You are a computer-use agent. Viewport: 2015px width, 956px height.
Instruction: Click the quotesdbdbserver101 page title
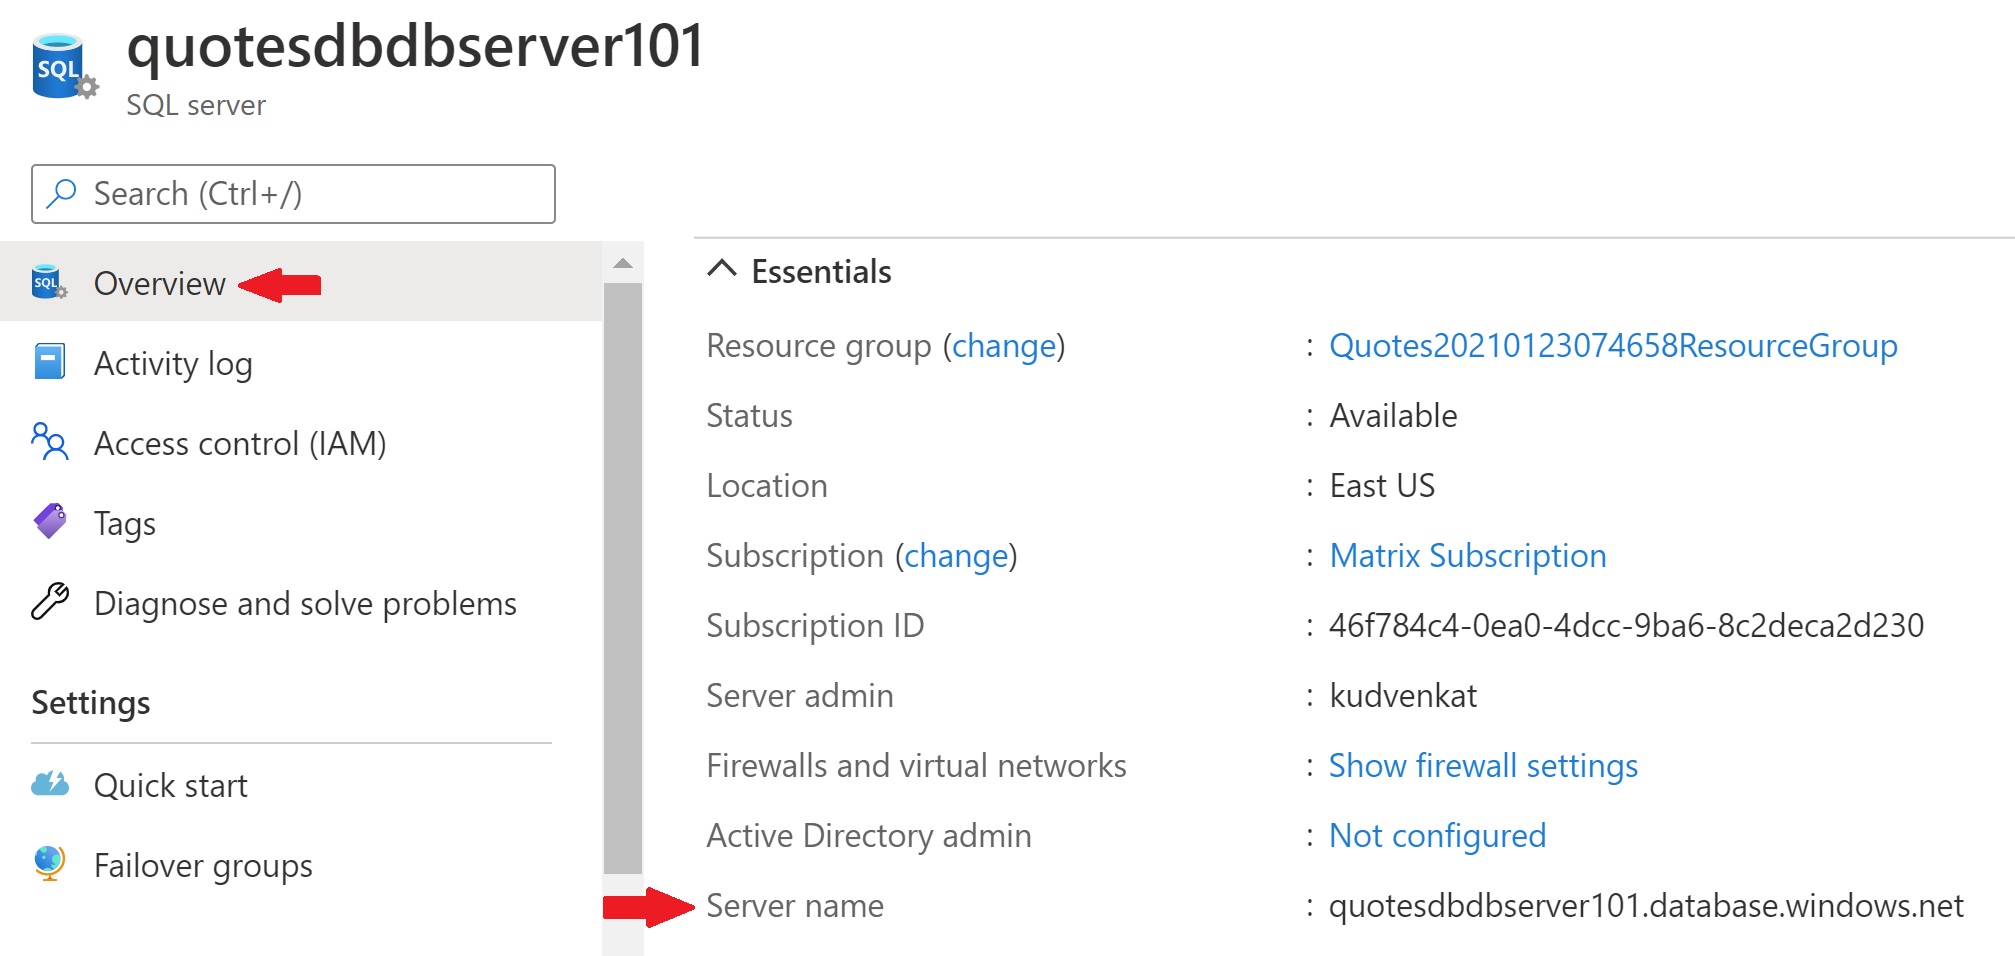[416, 46]
